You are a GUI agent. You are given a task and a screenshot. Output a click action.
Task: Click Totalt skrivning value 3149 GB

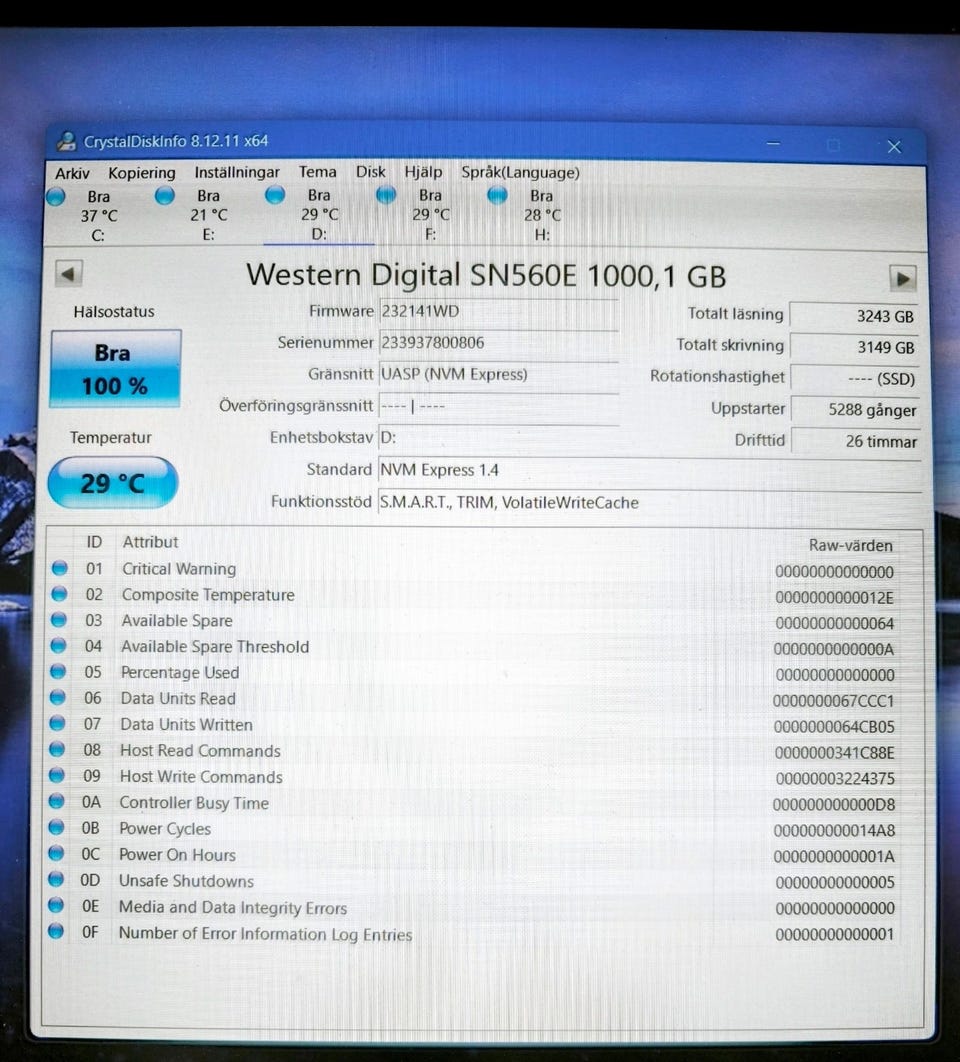coord(854,347)
